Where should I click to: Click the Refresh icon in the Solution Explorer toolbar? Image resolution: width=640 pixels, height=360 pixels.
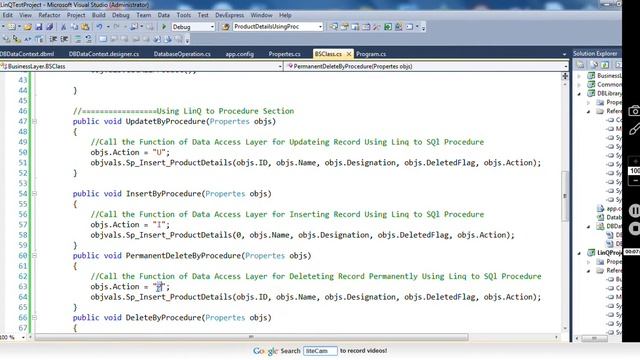pos(605,65)
